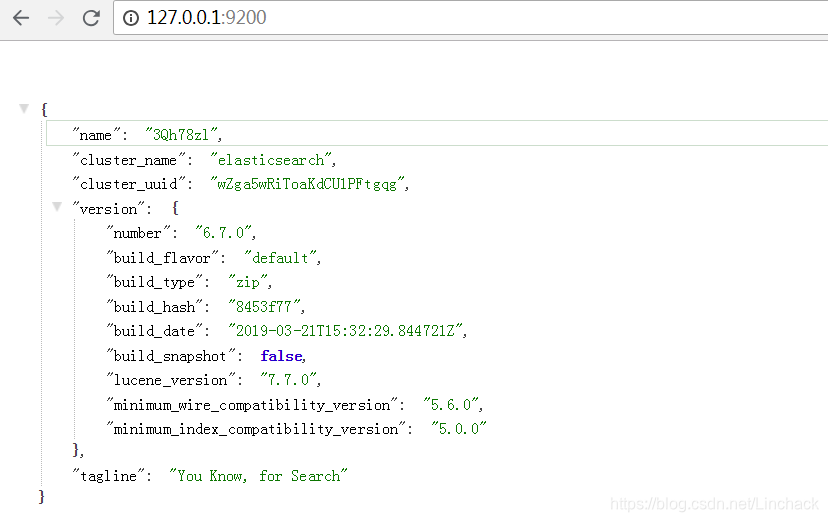828x522 pixels.
Task: Click the "build_type" key
Action: click(154, 282)
